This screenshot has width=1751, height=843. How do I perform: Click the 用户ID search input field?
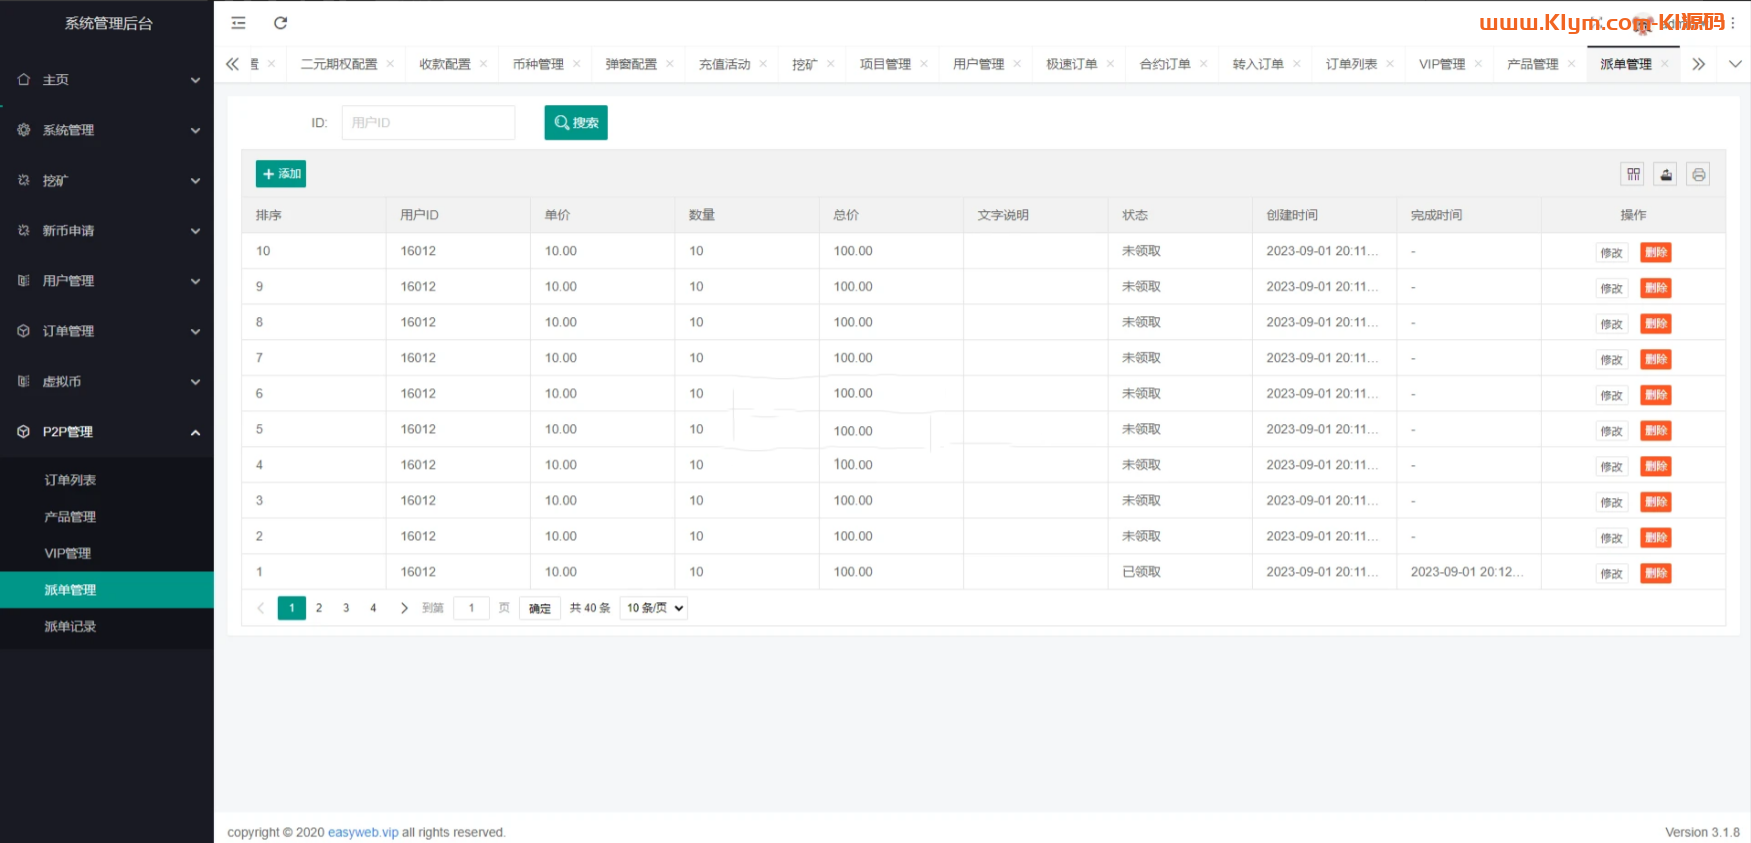coord(428,123)
